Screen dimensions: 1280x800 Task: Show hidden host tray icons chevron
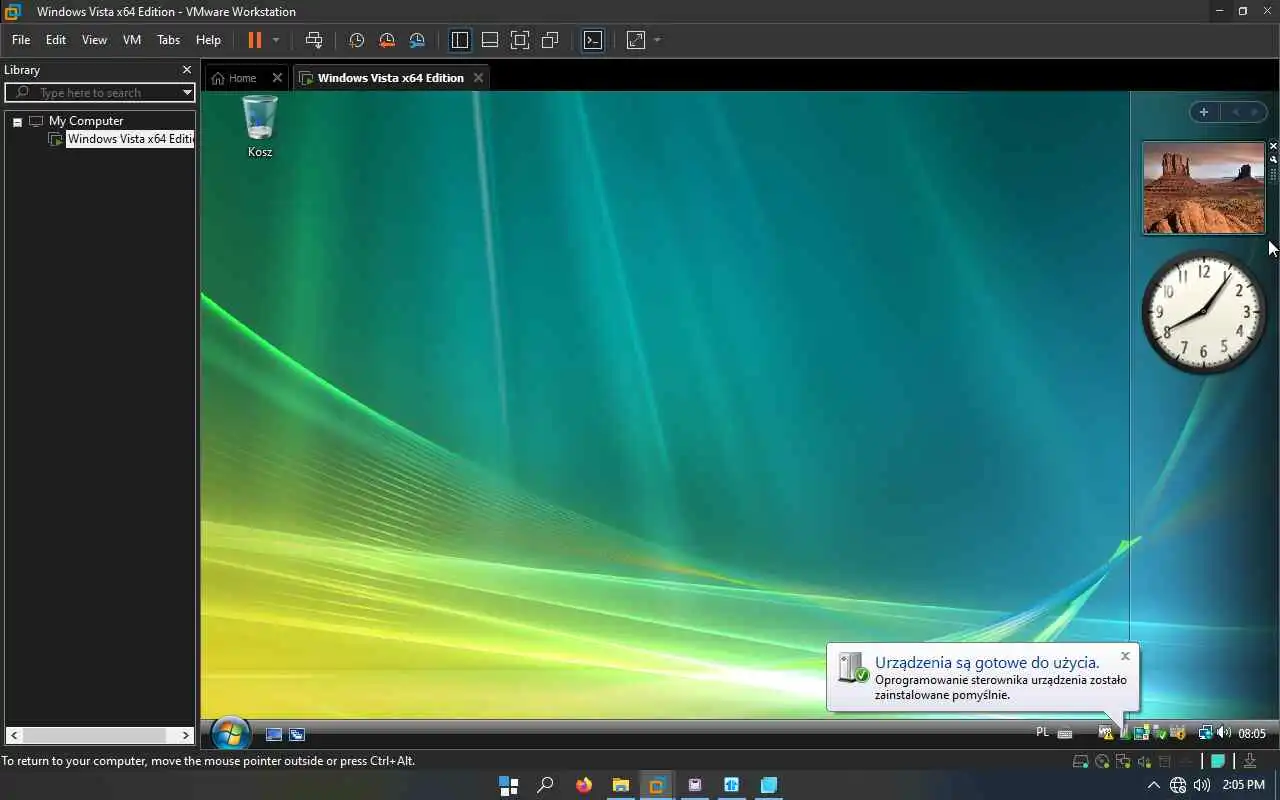[x=1153, y=785]
